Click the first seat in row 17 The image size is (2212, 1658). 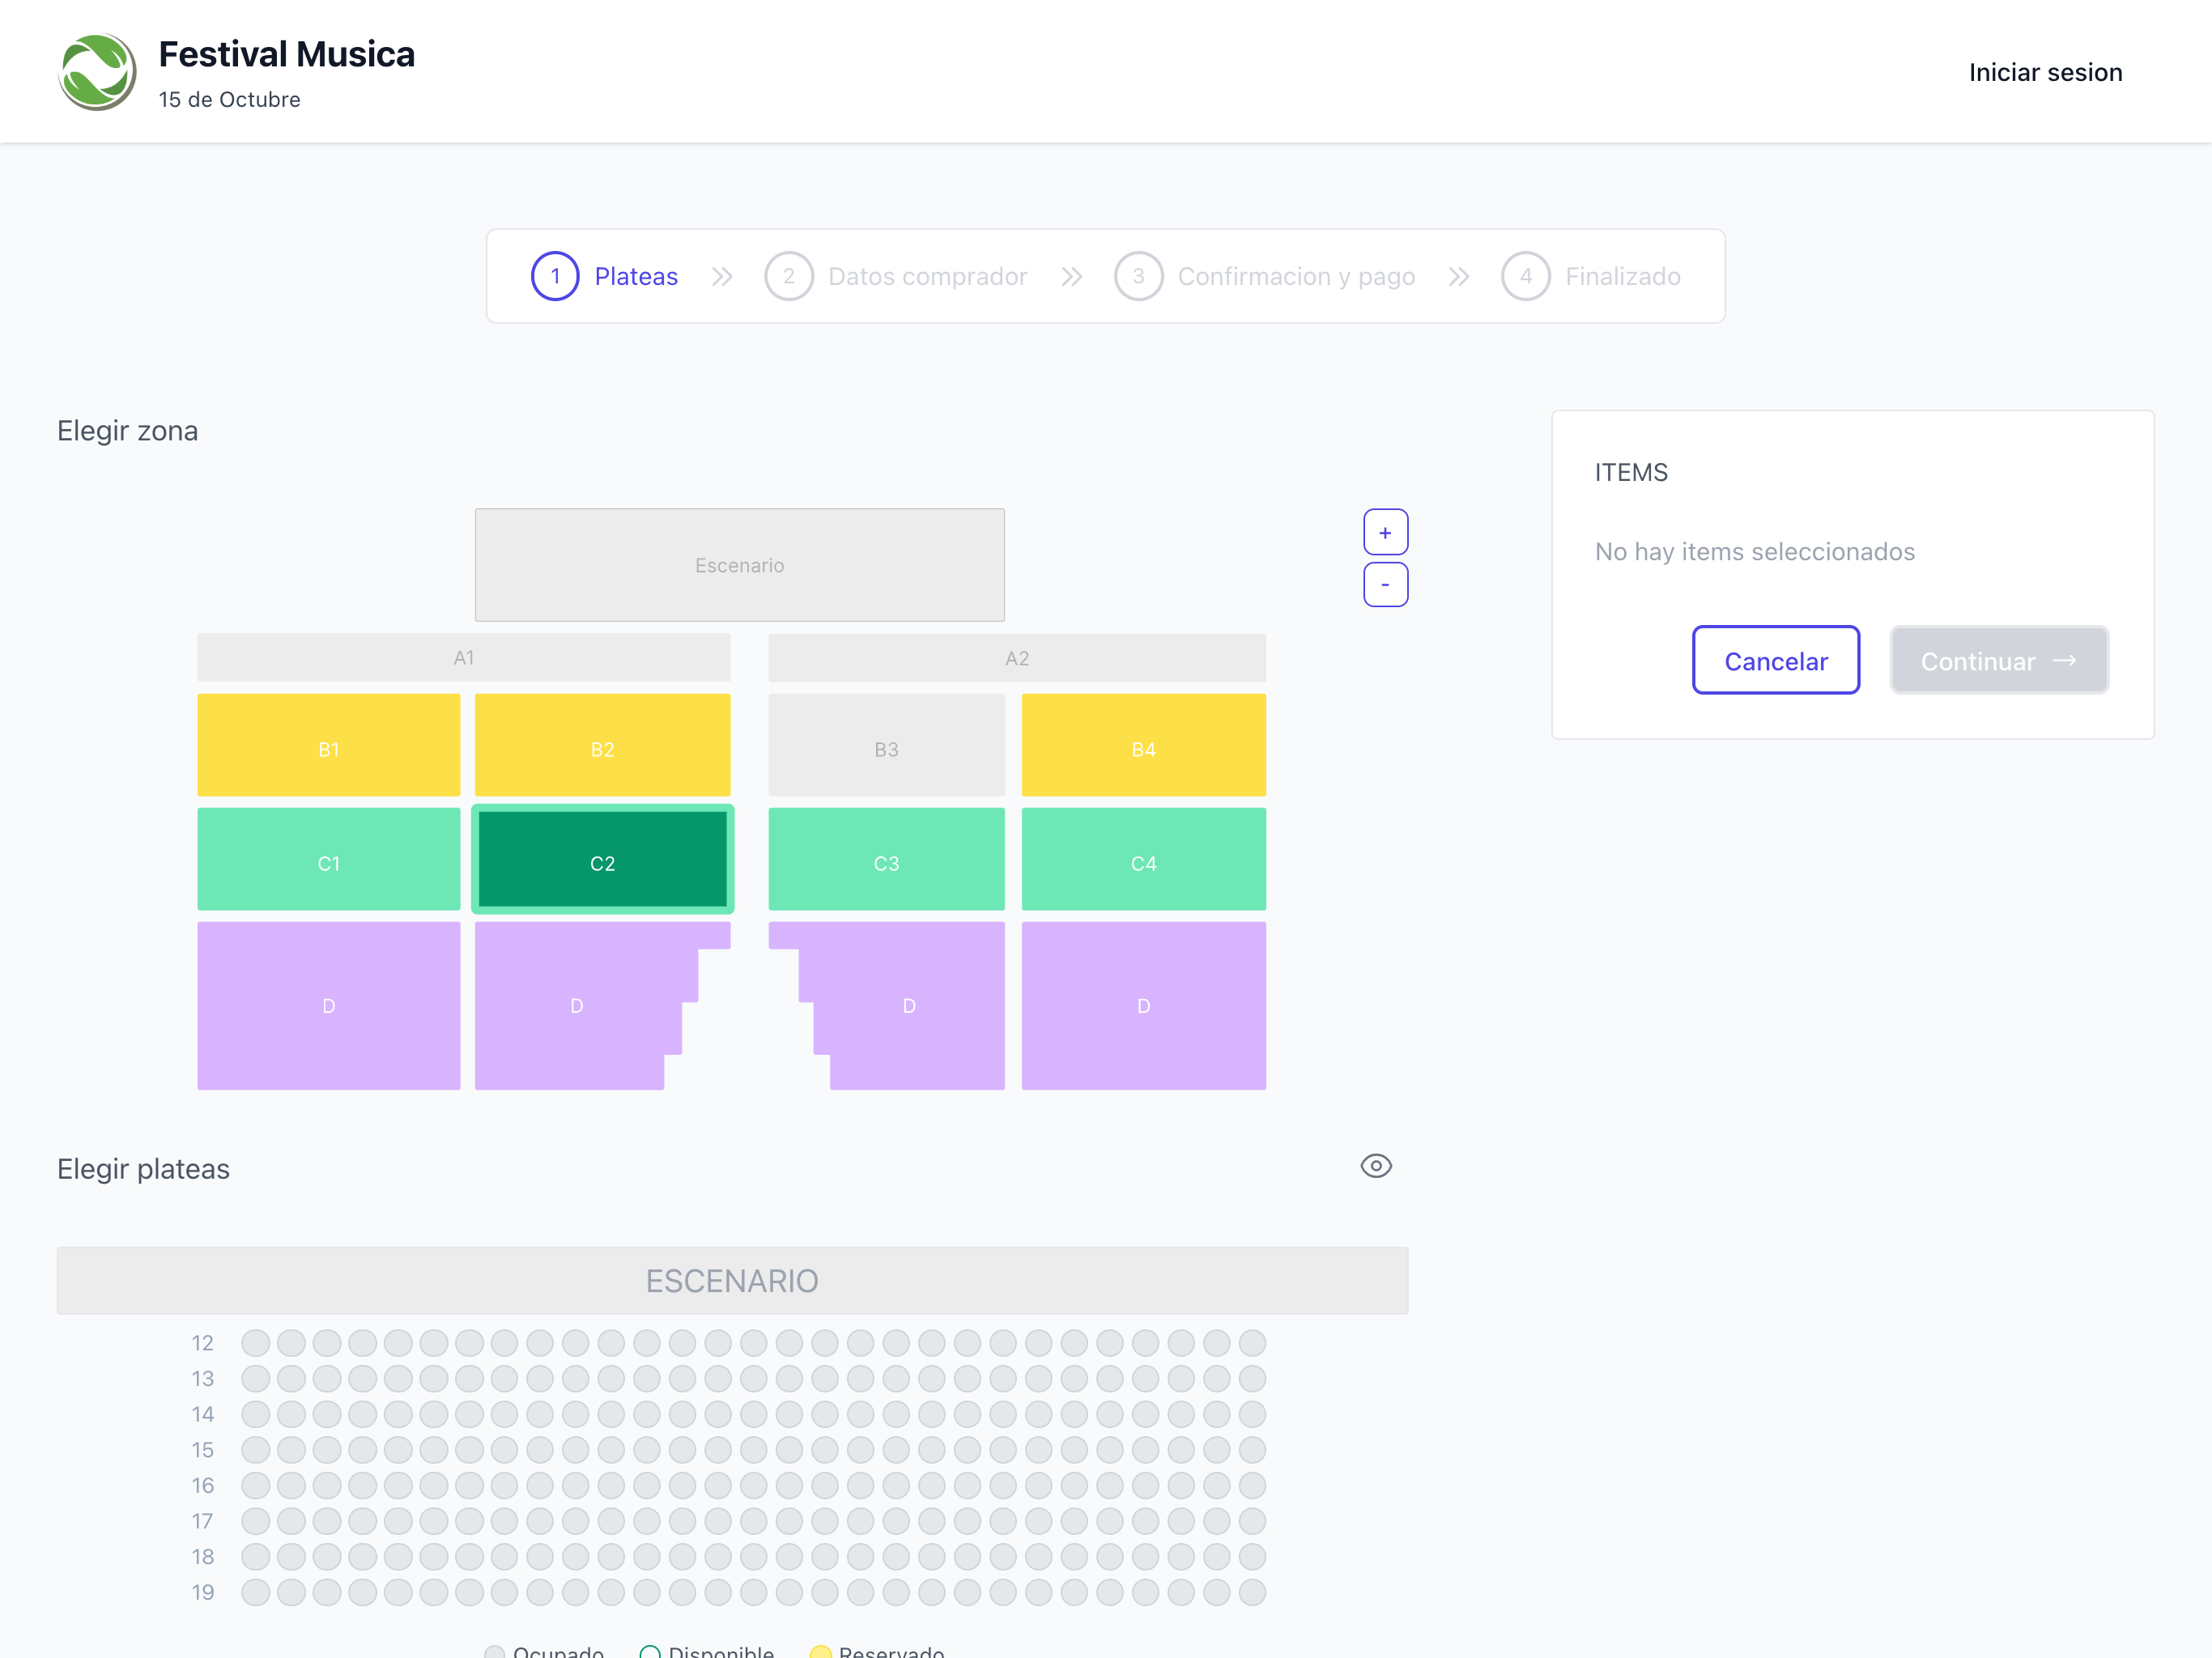[x=256, y=1521]
